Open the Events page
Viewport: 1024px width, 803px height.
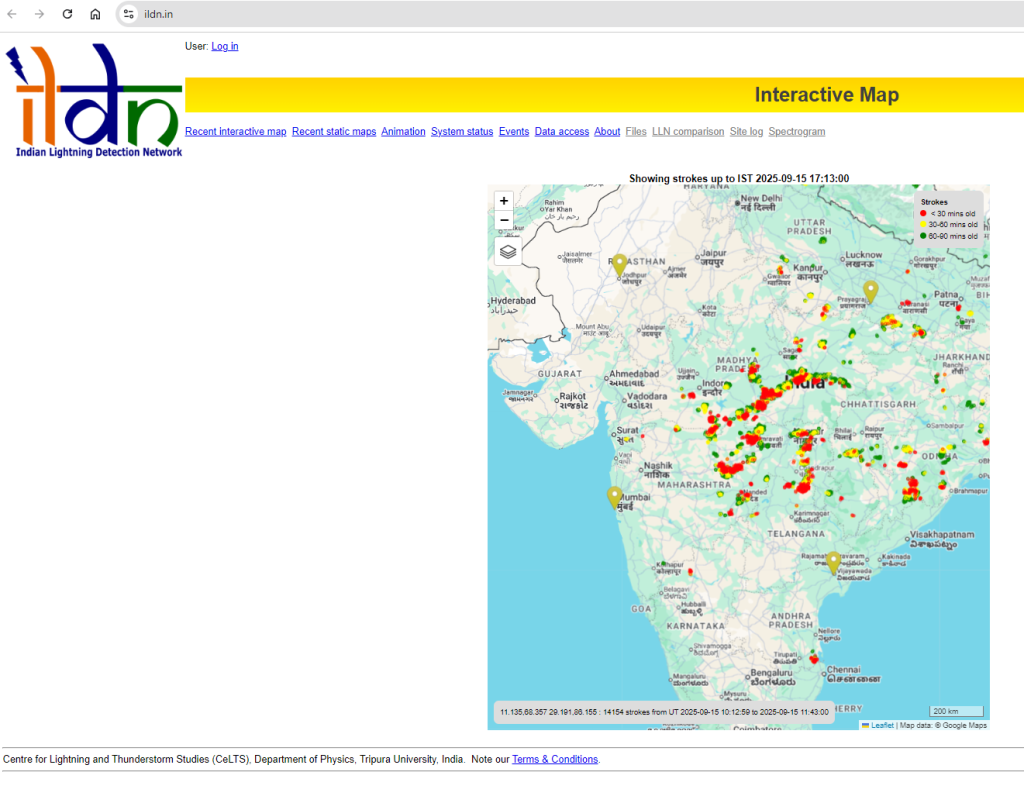tap(514, 132)
